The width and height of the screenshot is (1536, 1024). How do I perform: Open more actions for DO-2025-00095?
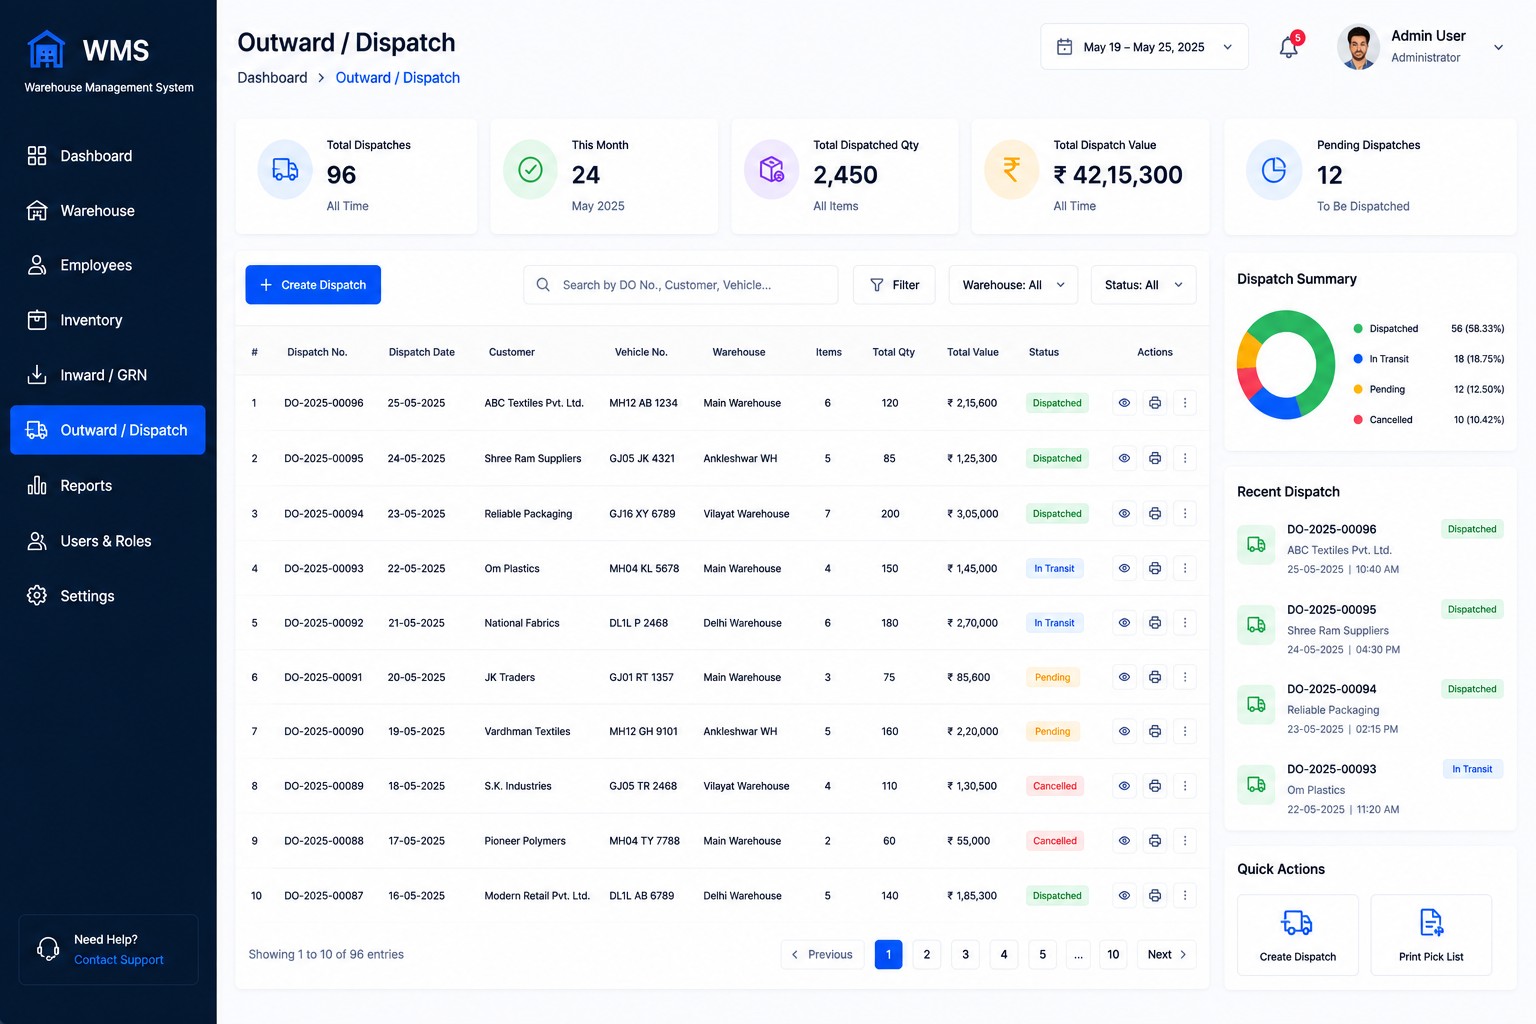[x=1185, y=458]
